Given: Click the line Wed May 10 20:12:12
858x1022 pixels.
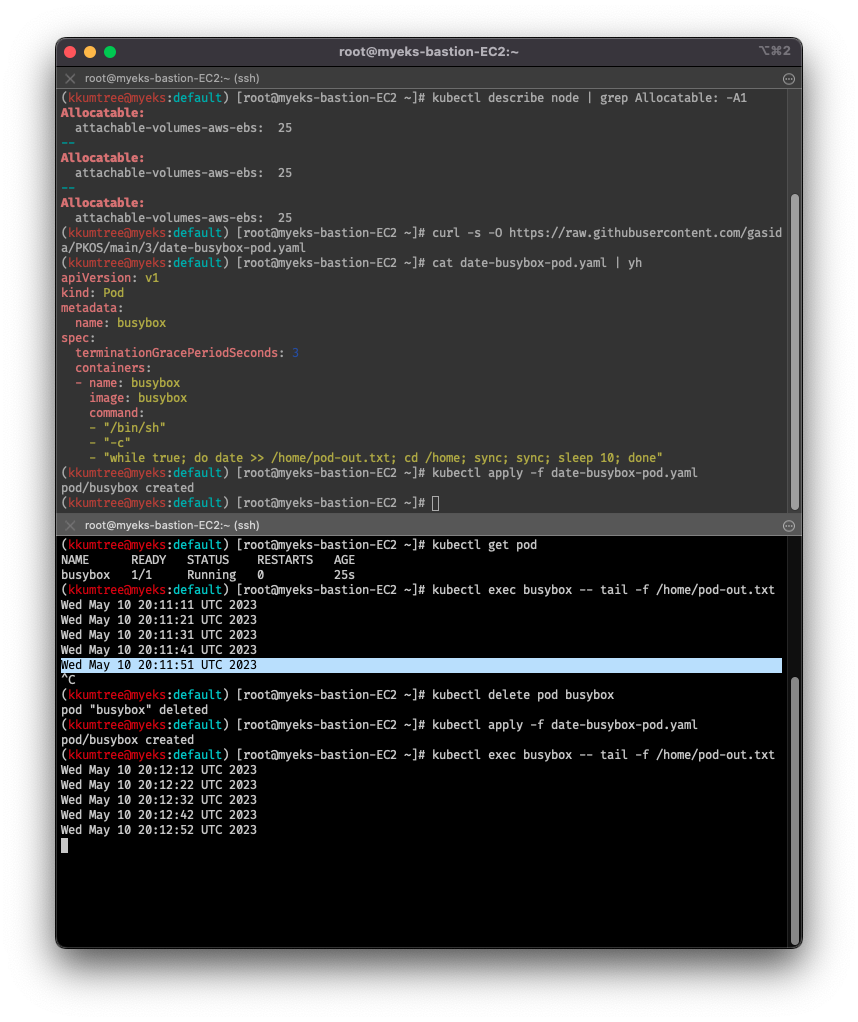Looking at the screenshot, I should [x=158, y=770].
